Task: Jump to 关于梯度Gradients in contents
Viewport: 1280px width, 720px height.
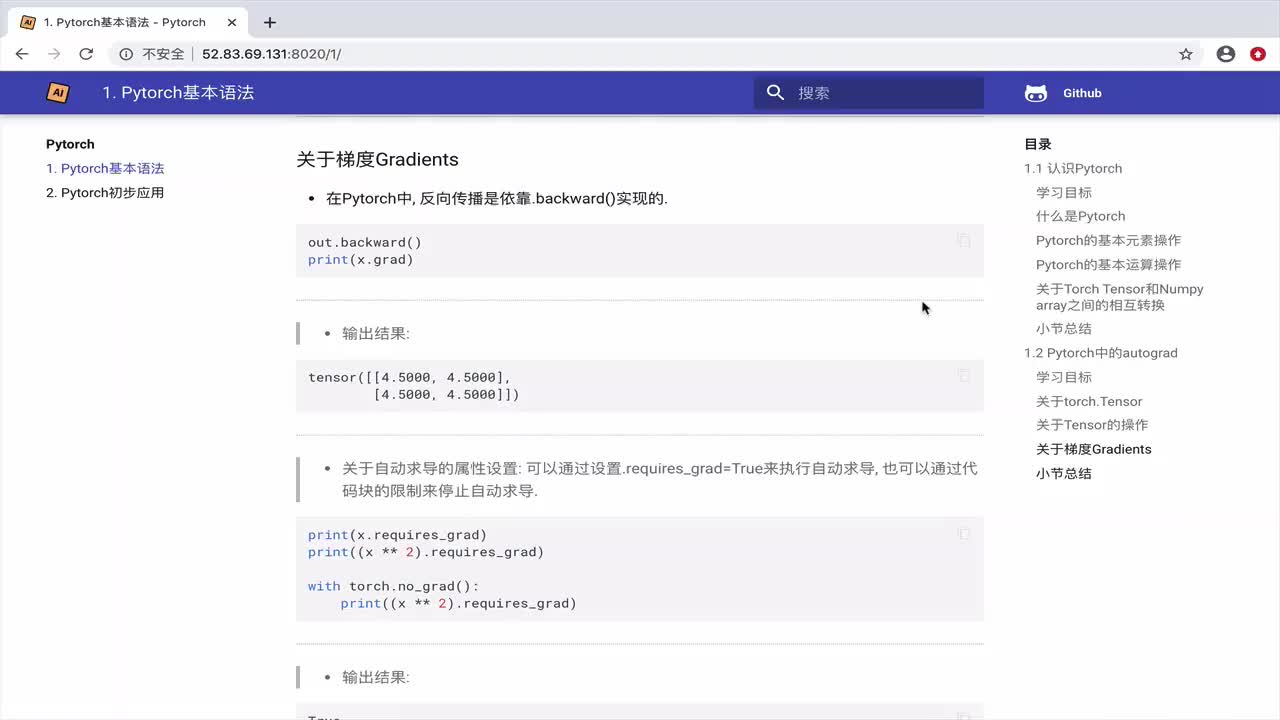Action: pos(1094,449)
